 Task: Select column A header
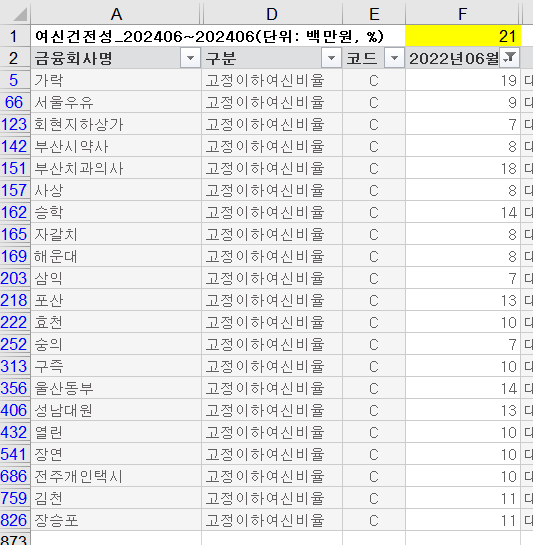[116, 13]
